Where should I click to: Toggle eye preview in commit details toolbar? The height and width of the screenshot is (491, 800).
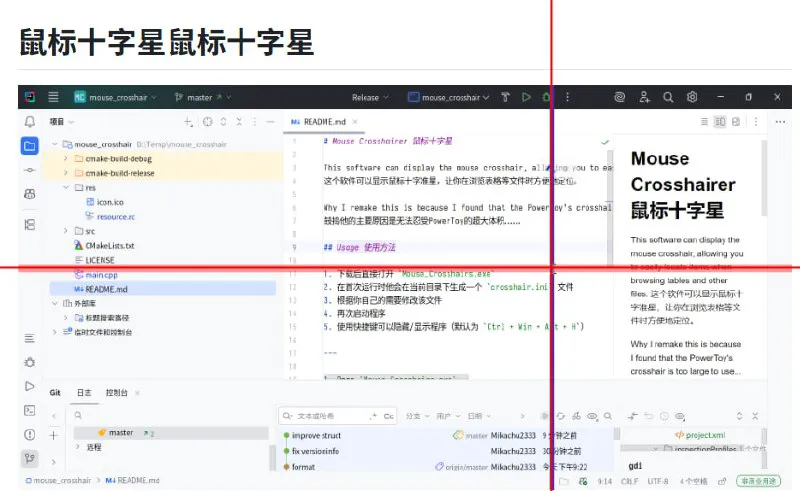point(680,416)
